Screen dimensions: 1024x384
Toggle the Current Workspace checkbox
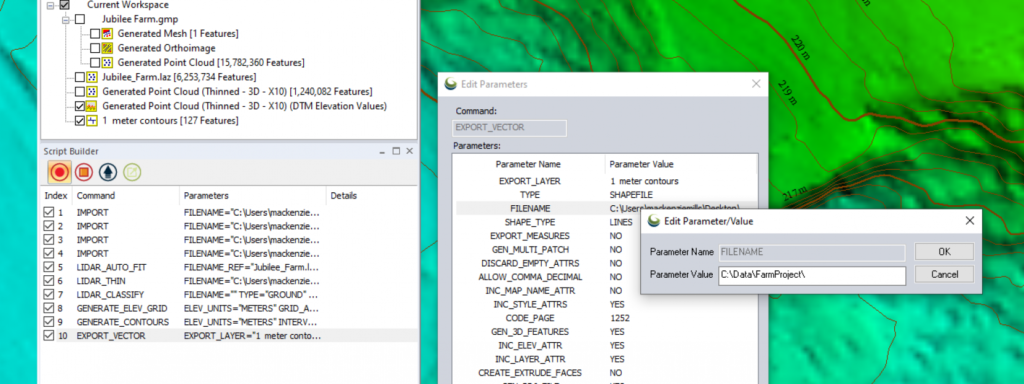[65, 5]
